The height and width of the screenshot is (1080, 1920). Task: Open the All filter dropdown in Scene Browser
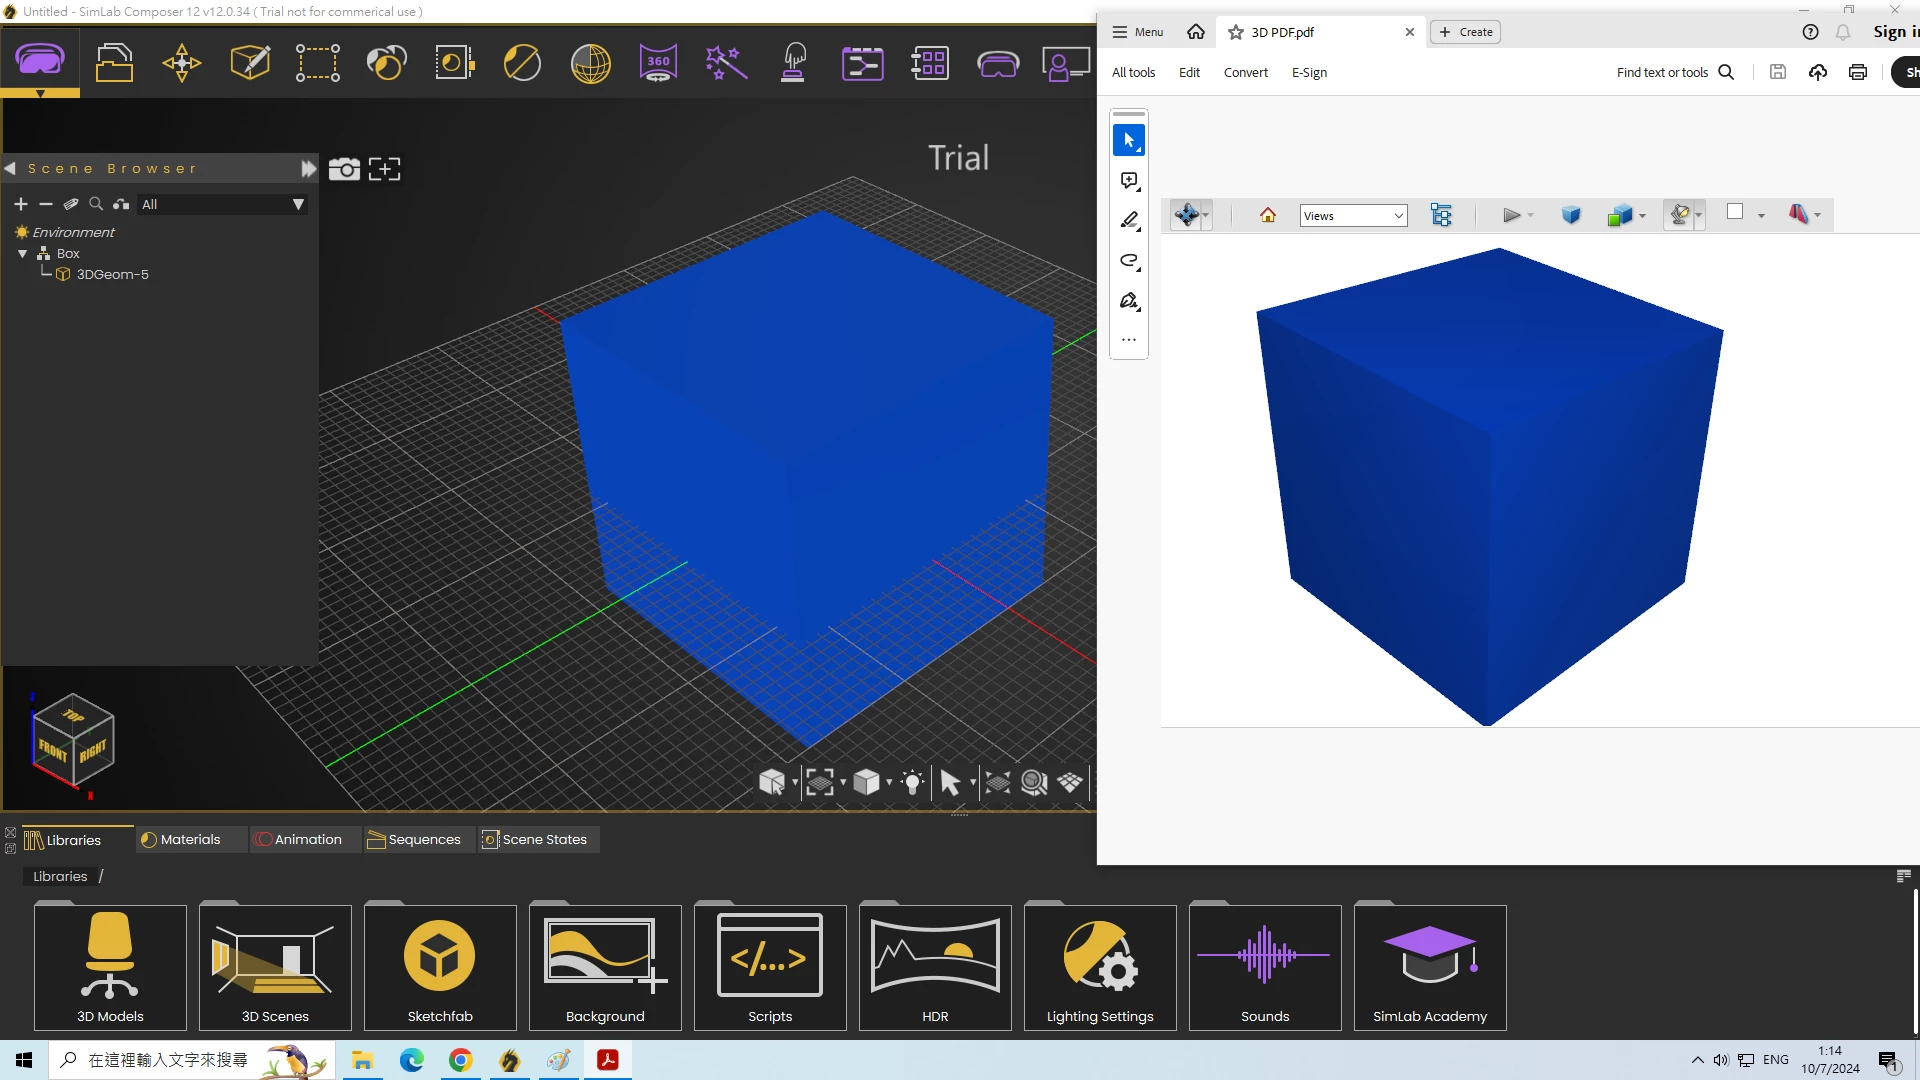[x=222, y=204]
